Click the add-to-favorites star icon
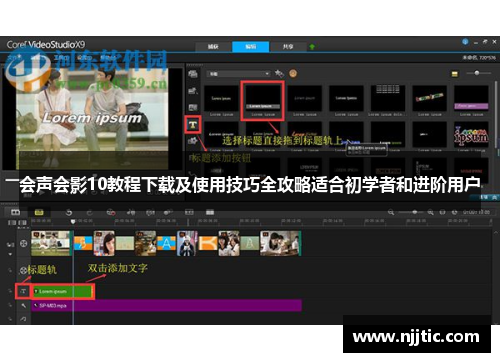The width and height of the screenshot is (500, 362). [279, 73]
